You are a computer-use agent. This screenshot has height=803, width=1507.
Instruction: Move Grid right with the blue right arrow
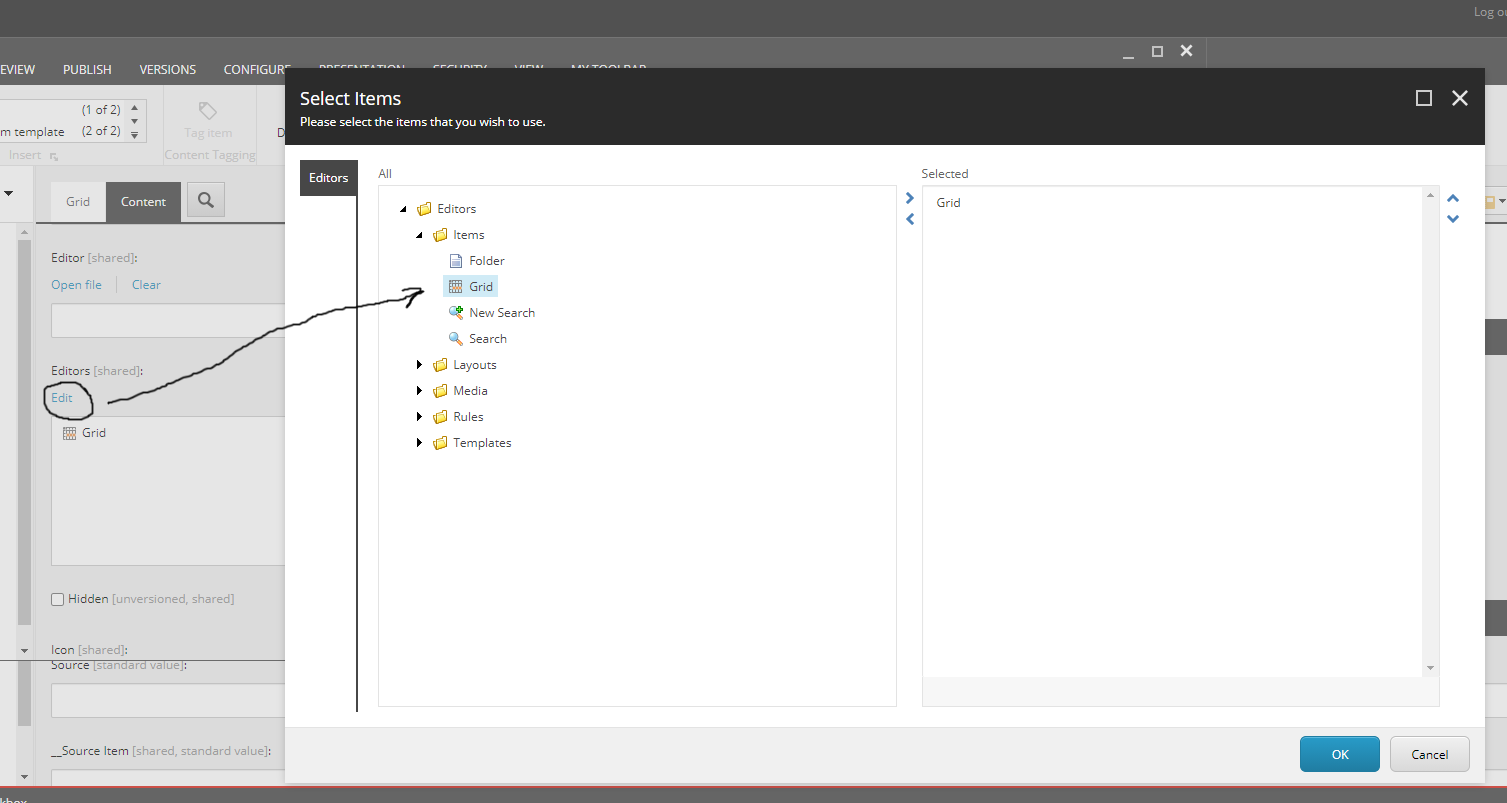coord(909,197)
